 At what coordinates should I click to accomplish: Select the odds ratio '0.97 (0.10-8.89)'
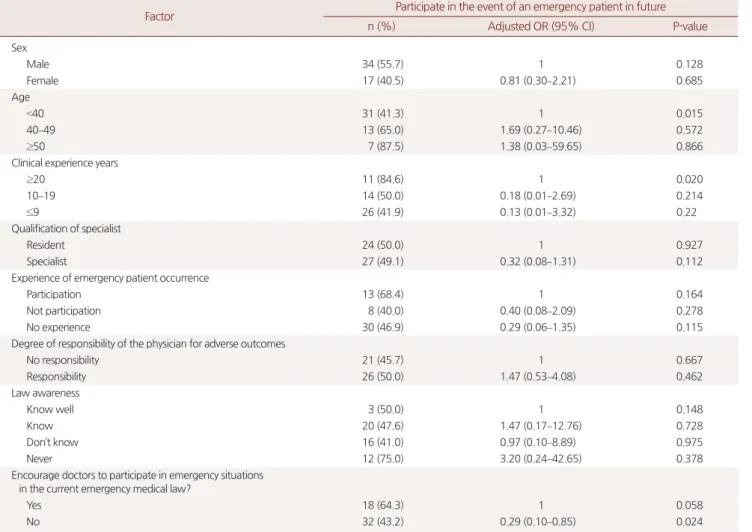(538, 442)
